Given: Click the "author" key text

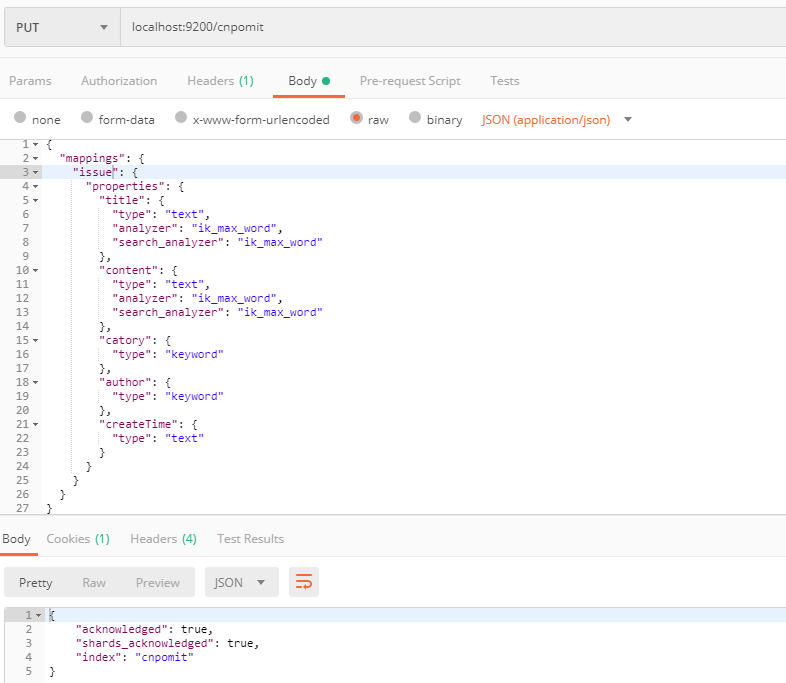Looking at the screenshot, I should tap(125, 382).
